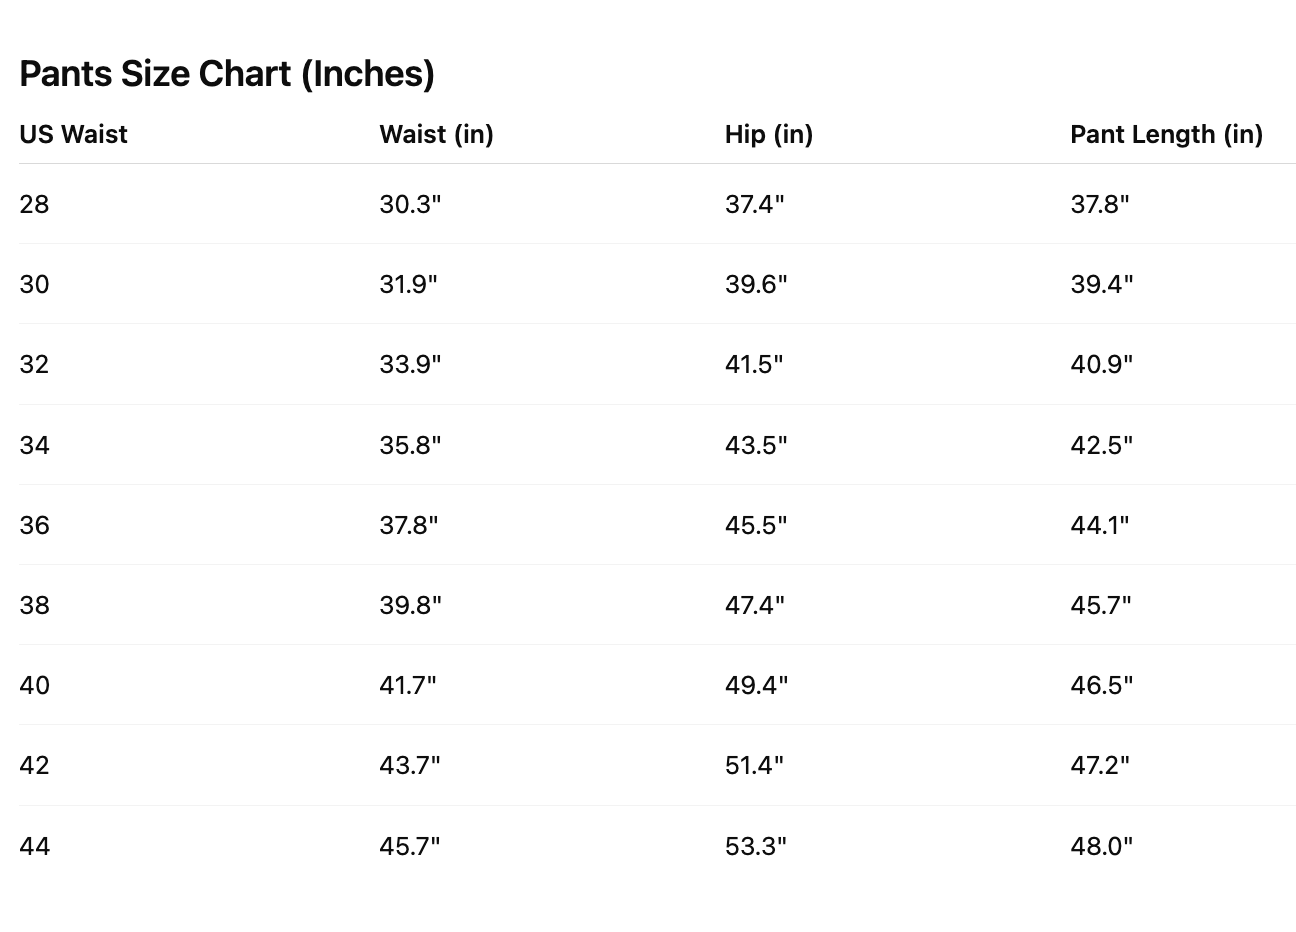The width and height of the screenshot is (1296, 932).
Task: Click the 41.7" waist measurement
Action: coord(408,685)
